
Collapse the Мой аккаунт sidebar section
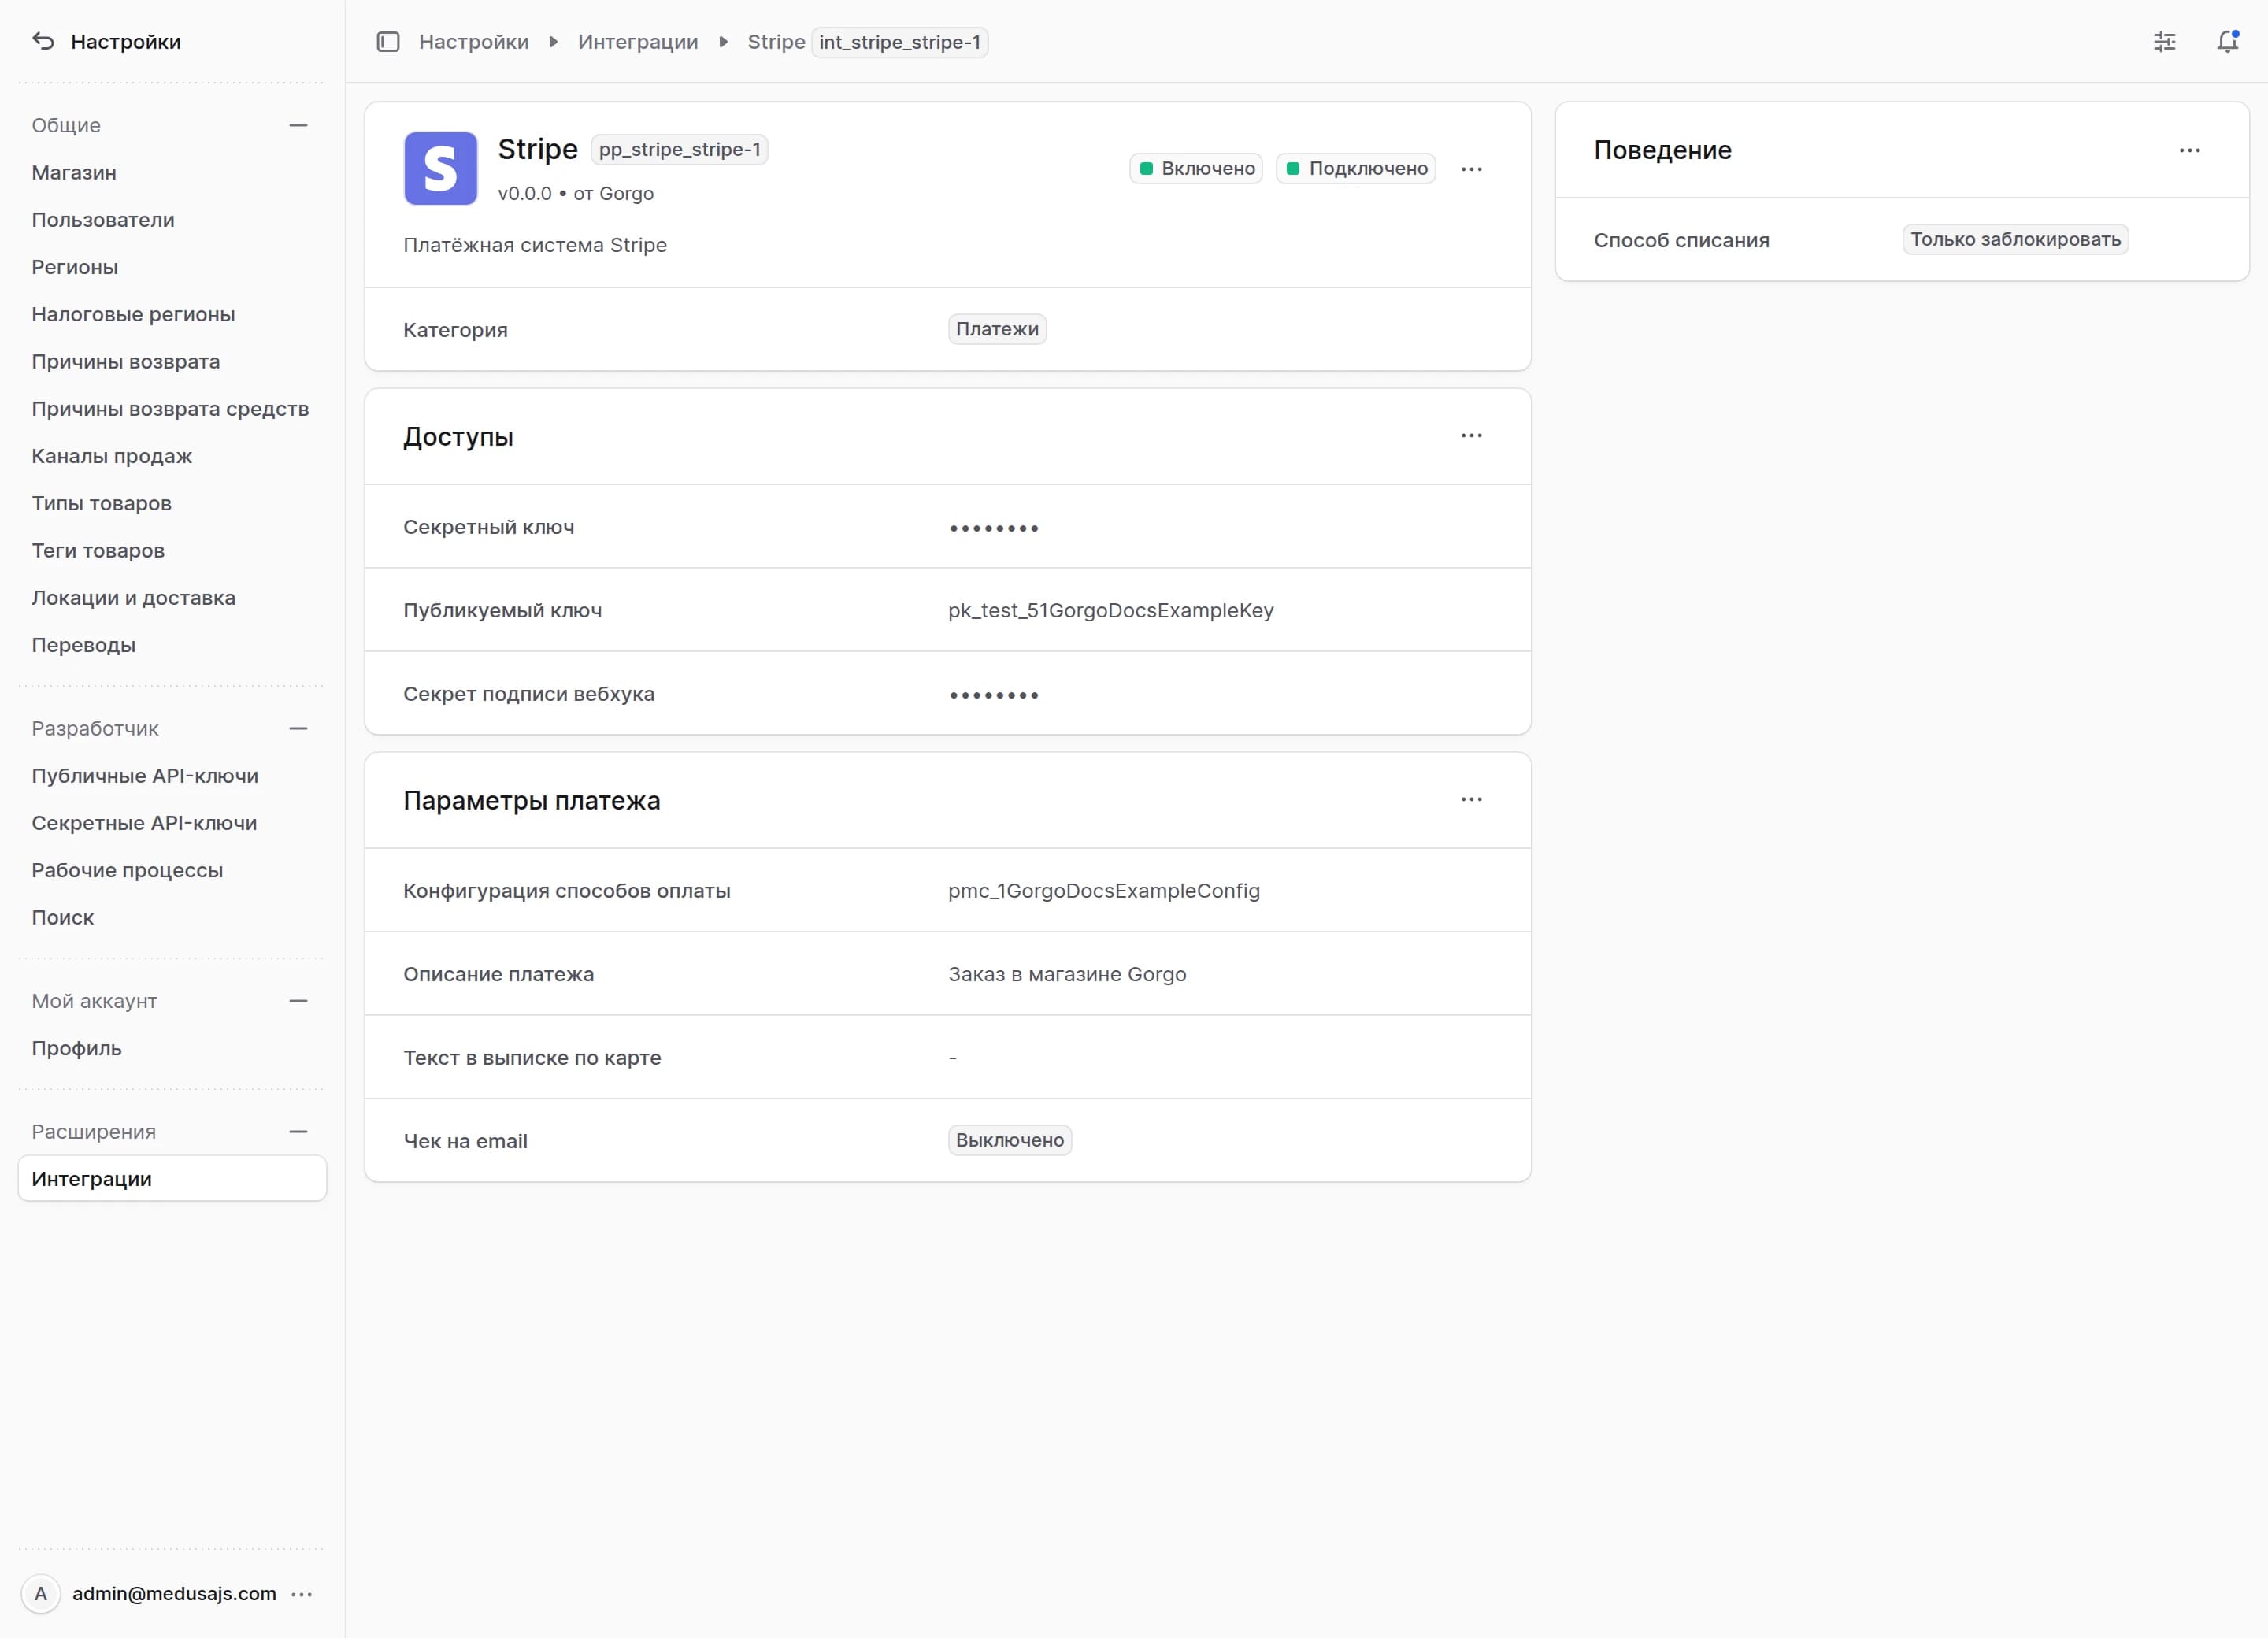click(298, 1001)
